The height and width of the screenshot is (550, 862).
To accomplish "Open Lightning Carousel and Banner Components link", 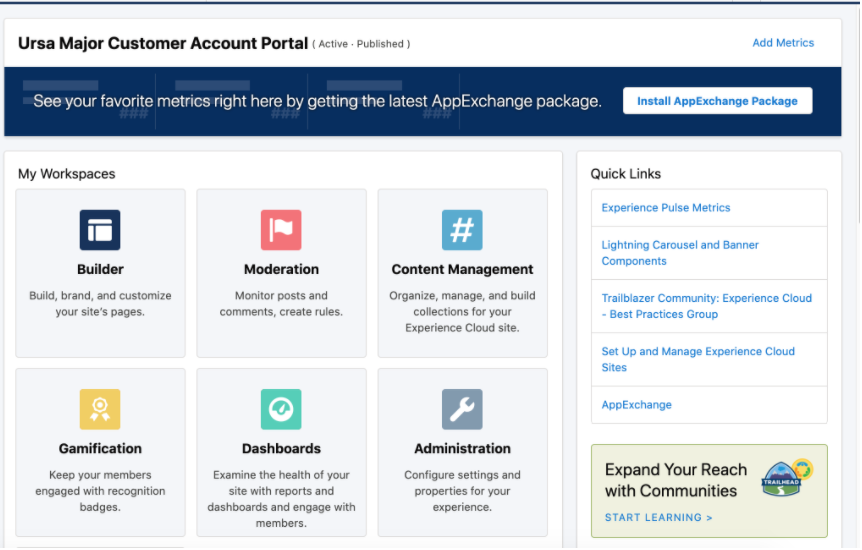I will coord(680,253).
